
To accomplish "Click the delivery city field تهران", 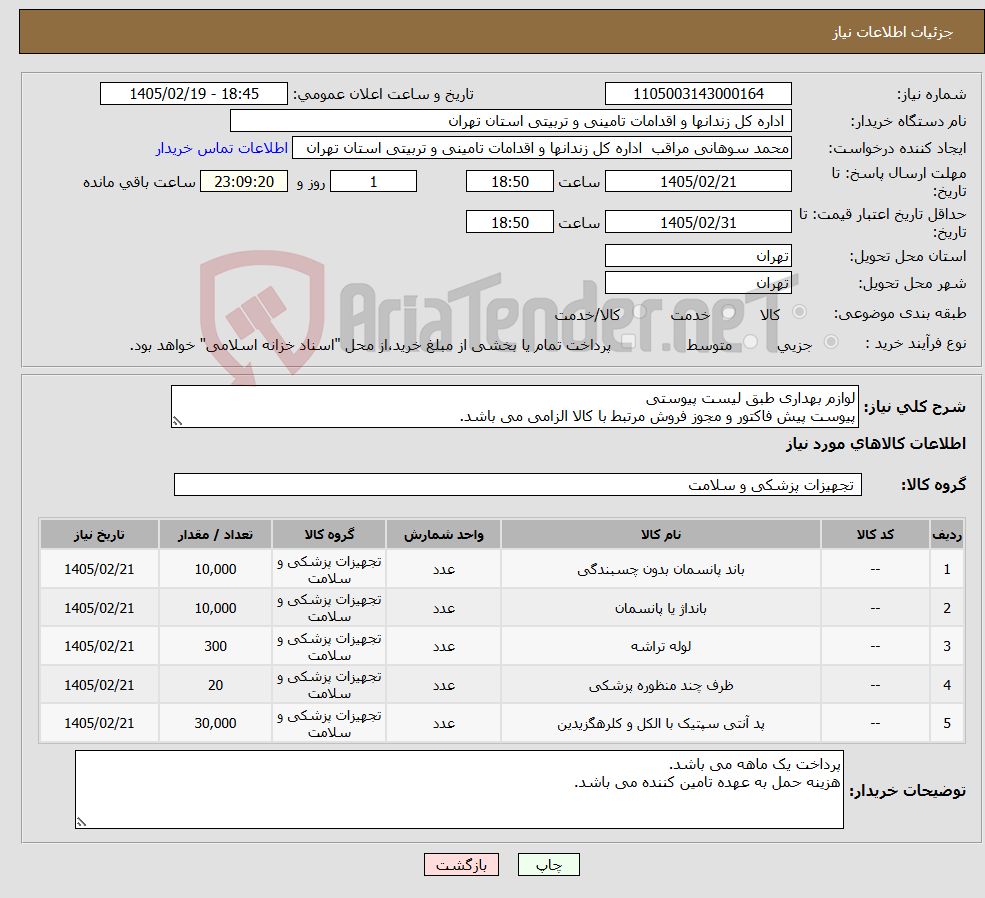I will click(698, 283).
